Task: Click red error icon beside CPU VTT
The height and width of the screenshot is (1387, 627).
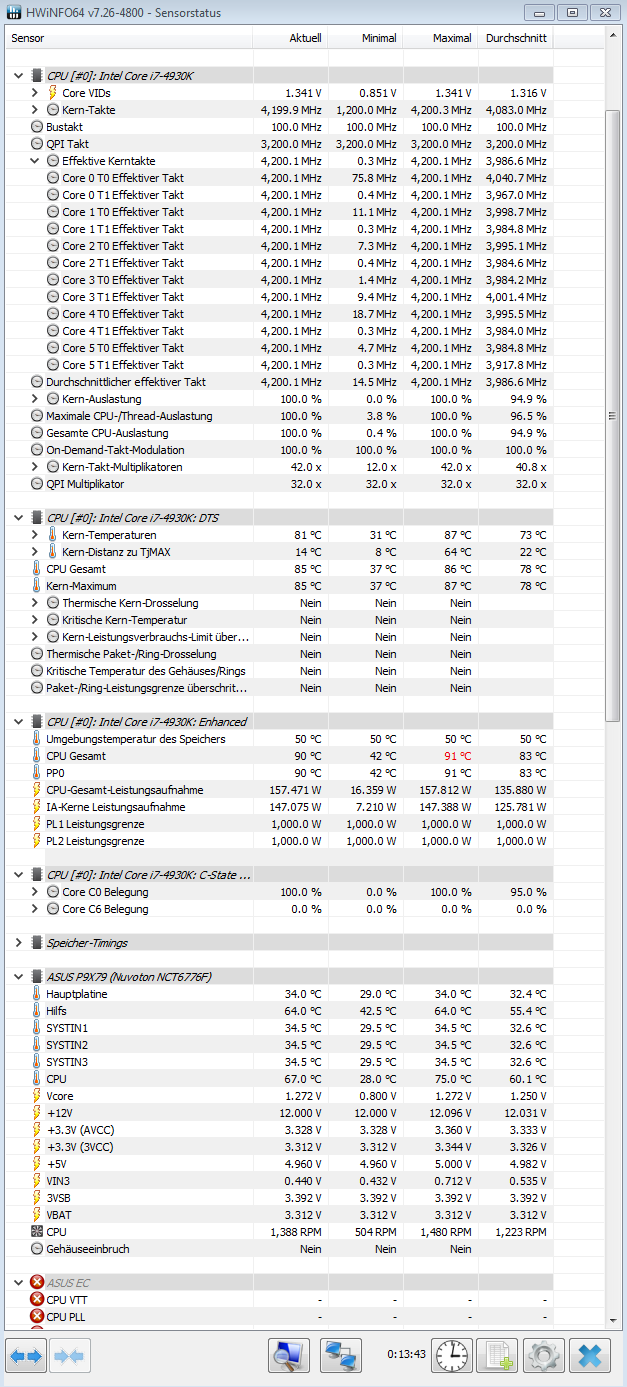Action: [x=37, y=1300]
